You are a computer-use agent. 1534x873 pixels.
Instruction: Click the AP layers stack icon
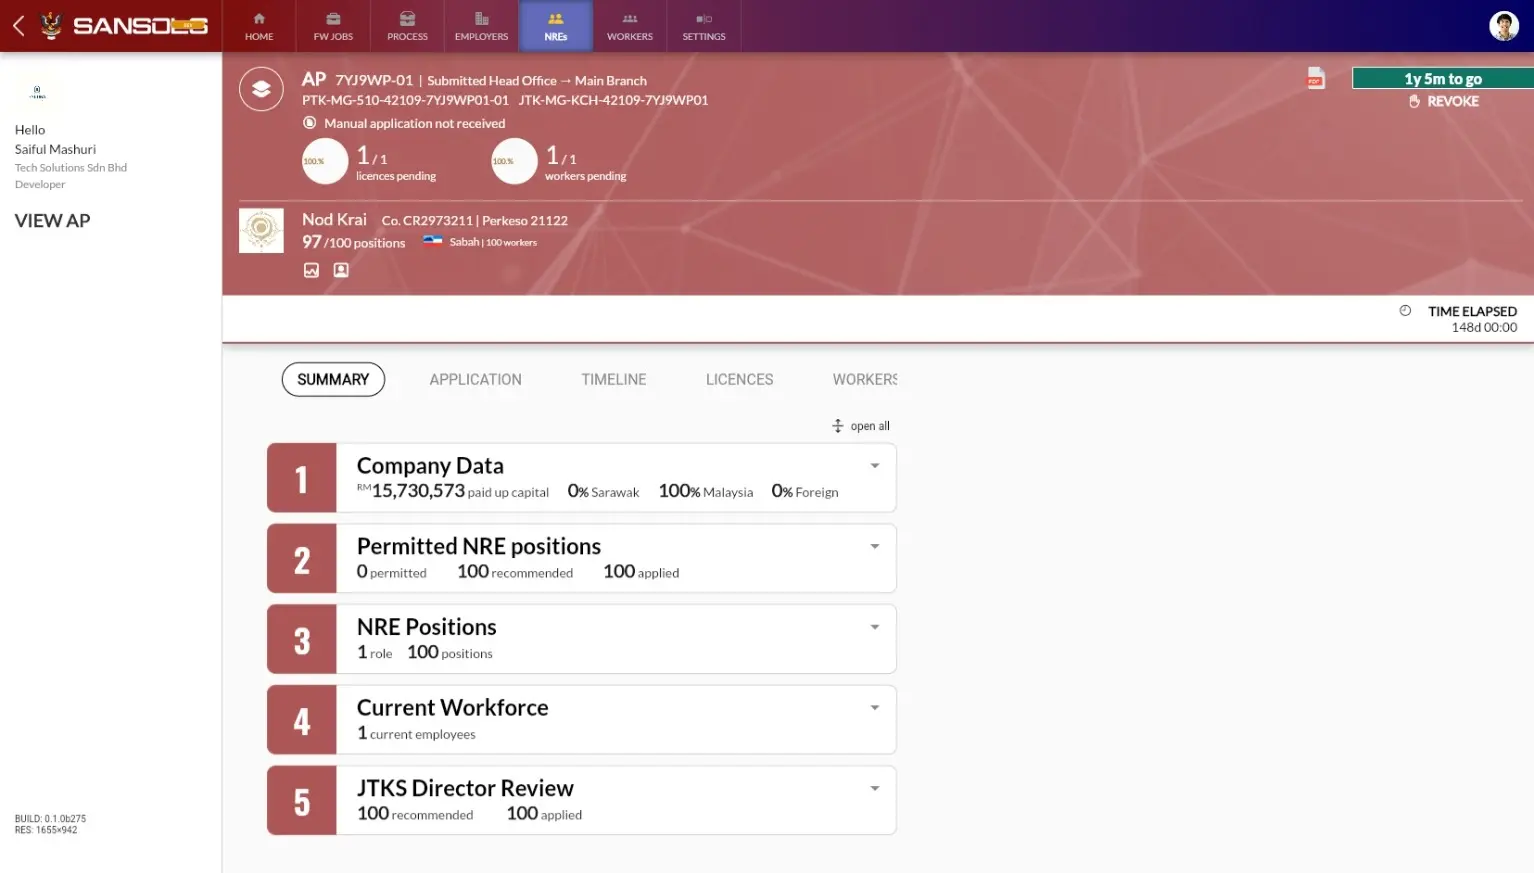(x=261, y=89)
